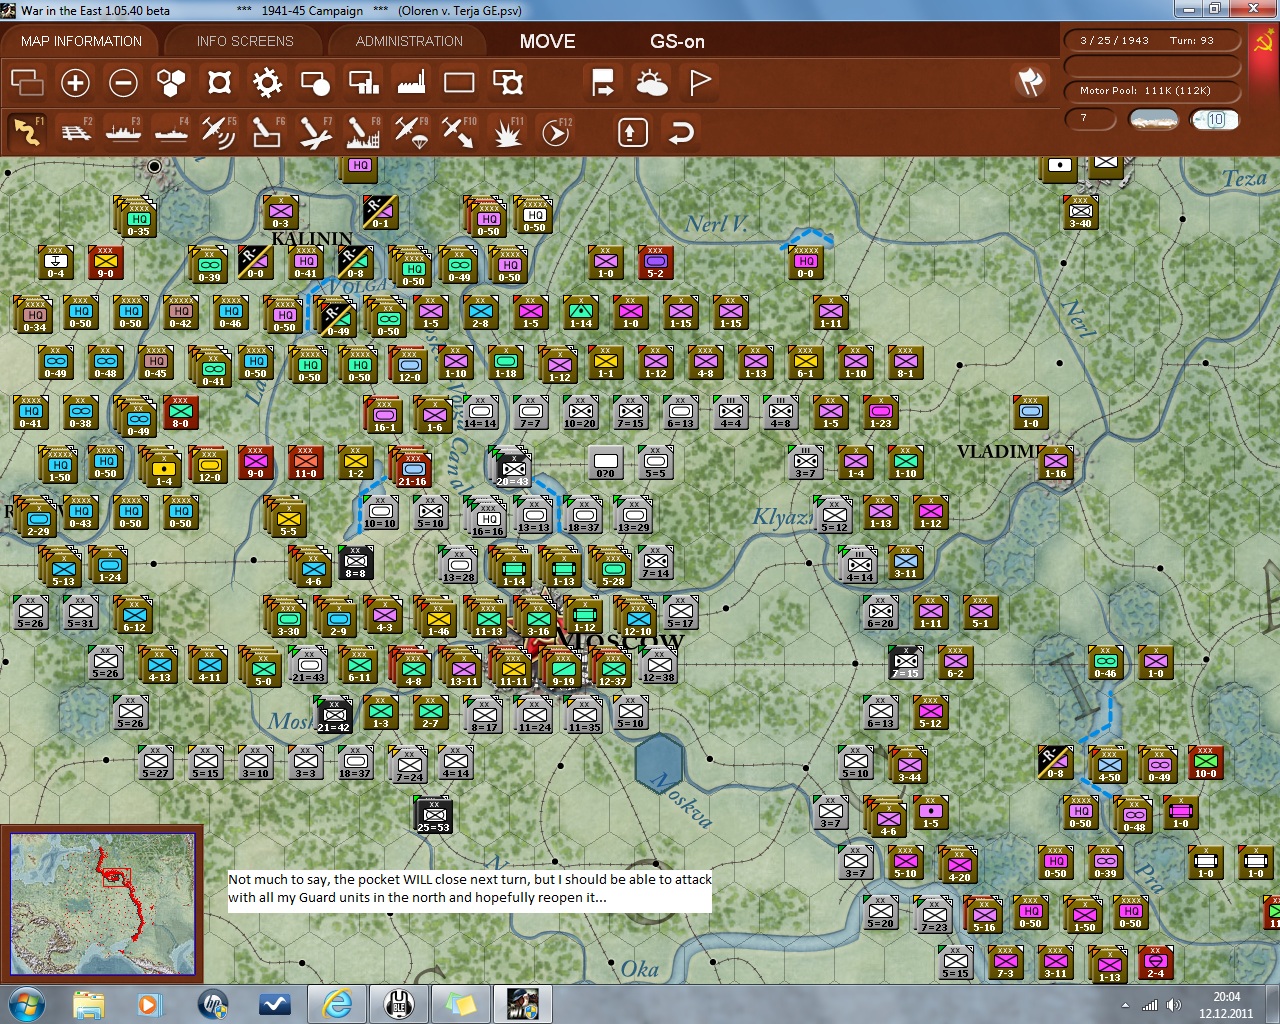Click the '7' value field
The width and height of the screenshot is (1280, 1024).
[x=1090, y=119]
